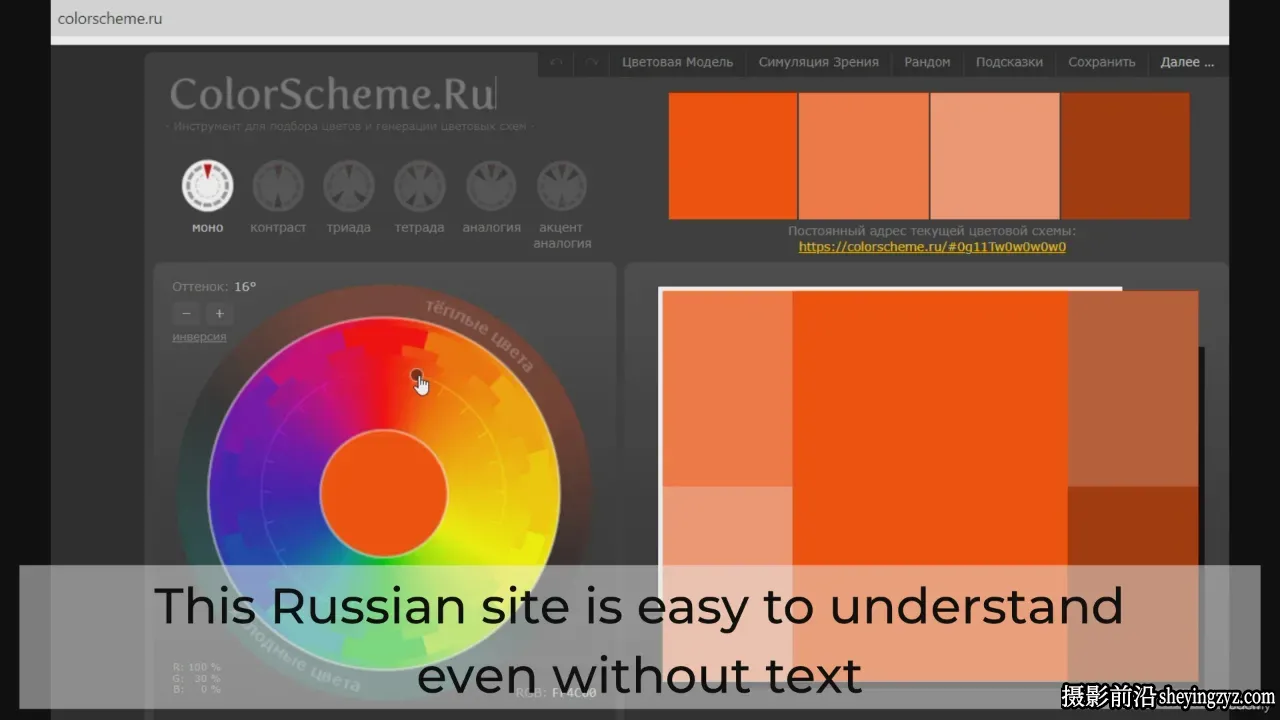Image resolution: width=1280 pixels, height=720 pixels.
Task: Click the bright orange swatch in the palette strip
Action: click(733, 156)
